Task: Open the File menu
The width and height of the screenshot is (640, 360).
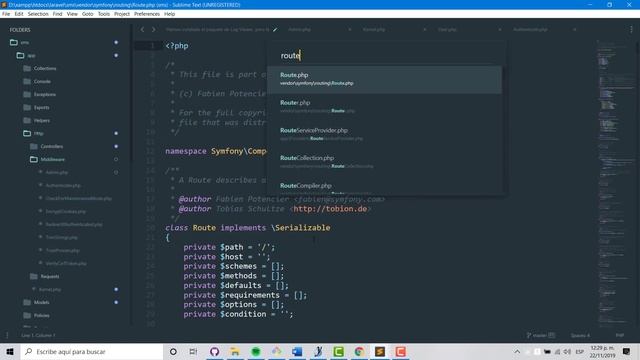Action: pos(6,14)
